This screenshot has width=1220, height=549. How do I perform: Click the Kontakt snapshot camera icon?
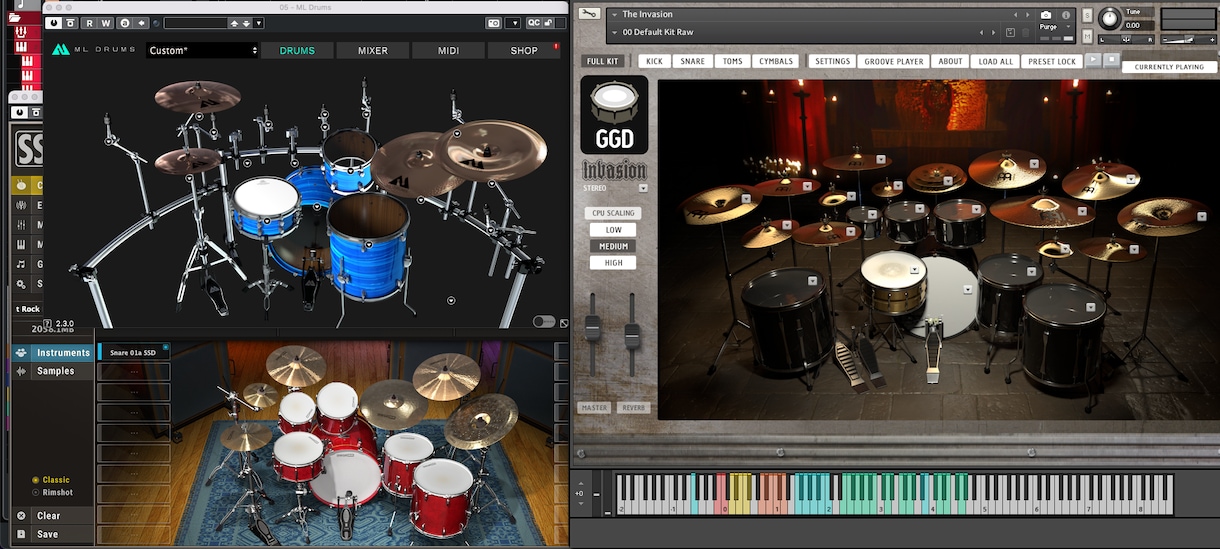(1046, 15)
